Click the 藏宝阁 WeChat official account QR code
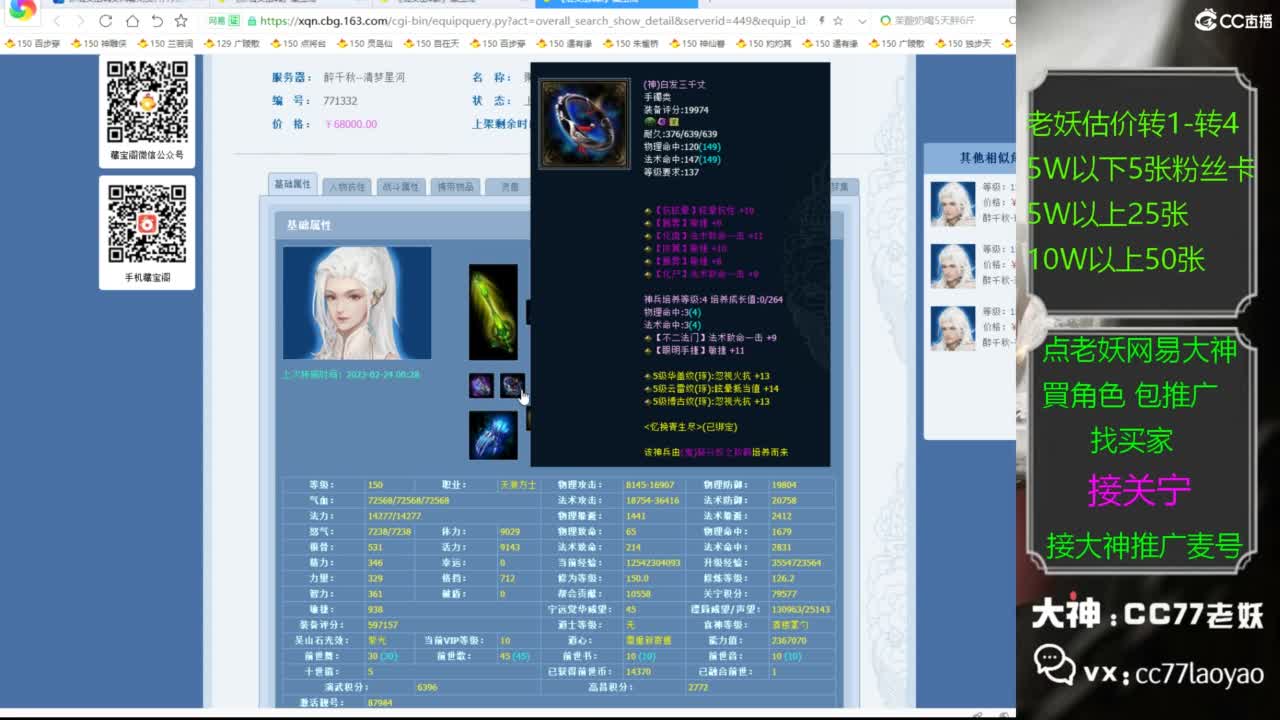 point(147,101)
